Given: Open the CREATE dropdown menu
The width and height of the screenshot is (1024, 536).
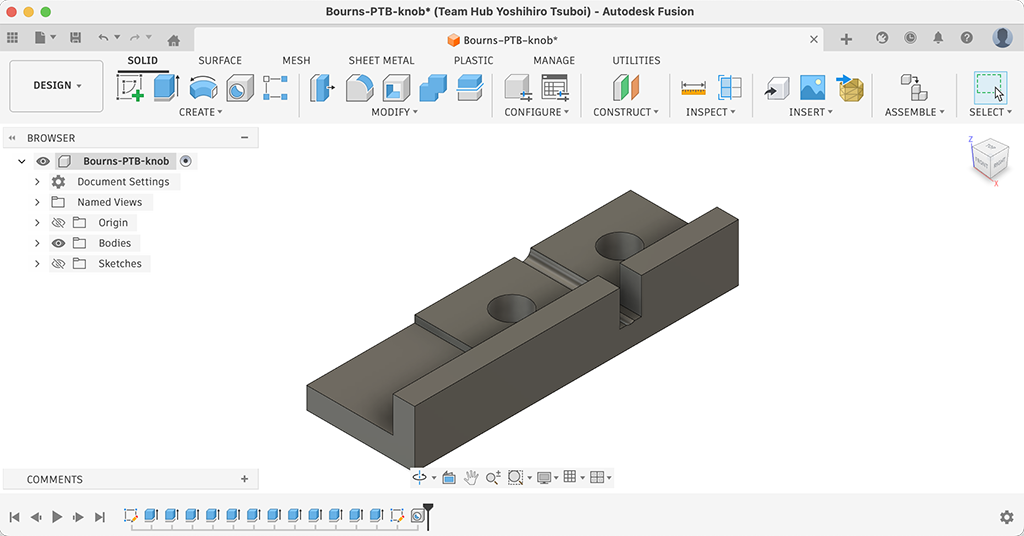Looking at the screenshot, I should click(x=200, y=112).
